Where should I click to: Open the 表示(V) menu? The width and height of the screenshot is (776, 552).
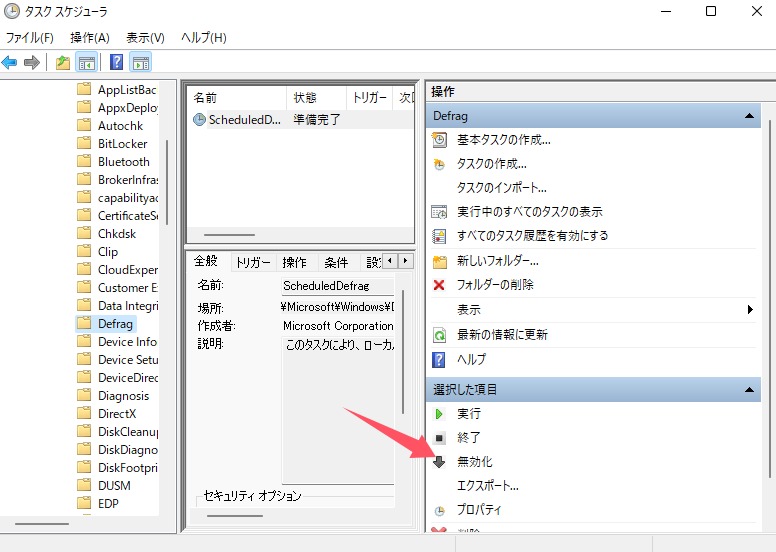pos(145,38)
